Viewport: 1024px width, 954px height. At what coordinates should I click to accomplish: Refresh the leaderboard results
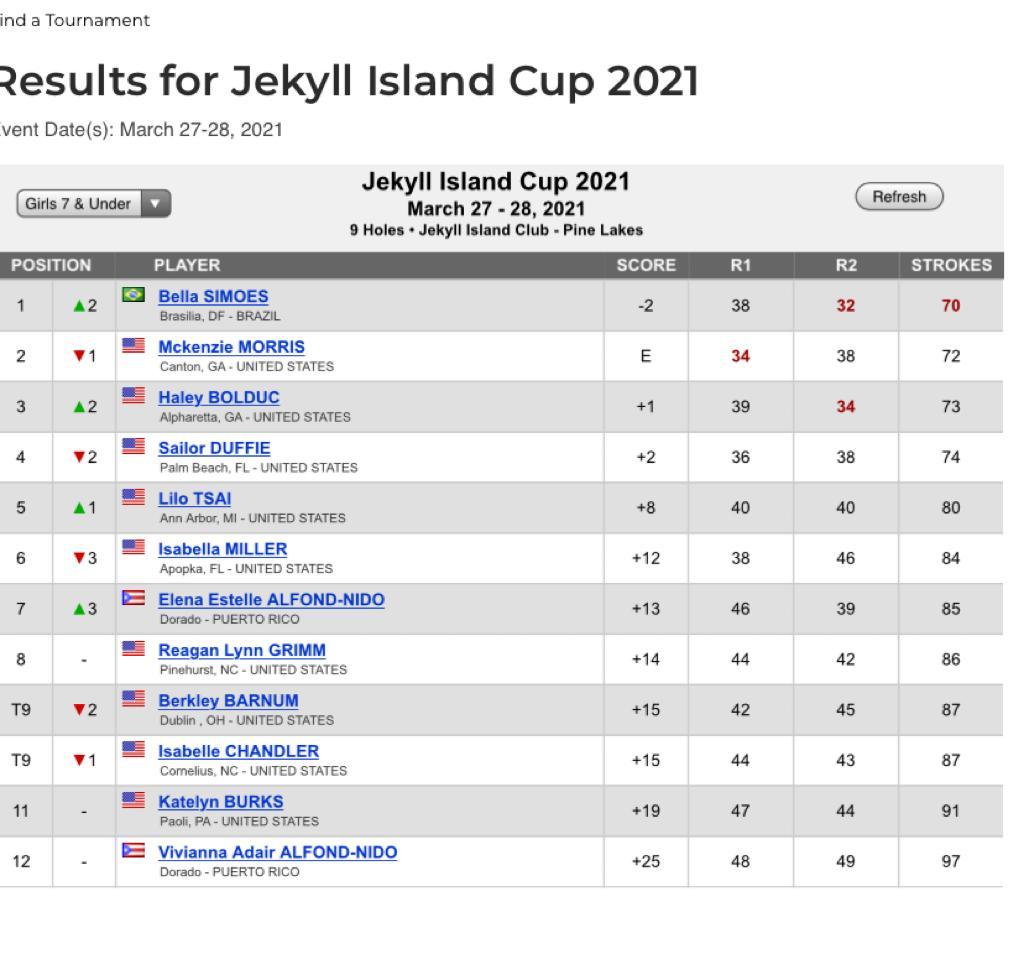899,197
